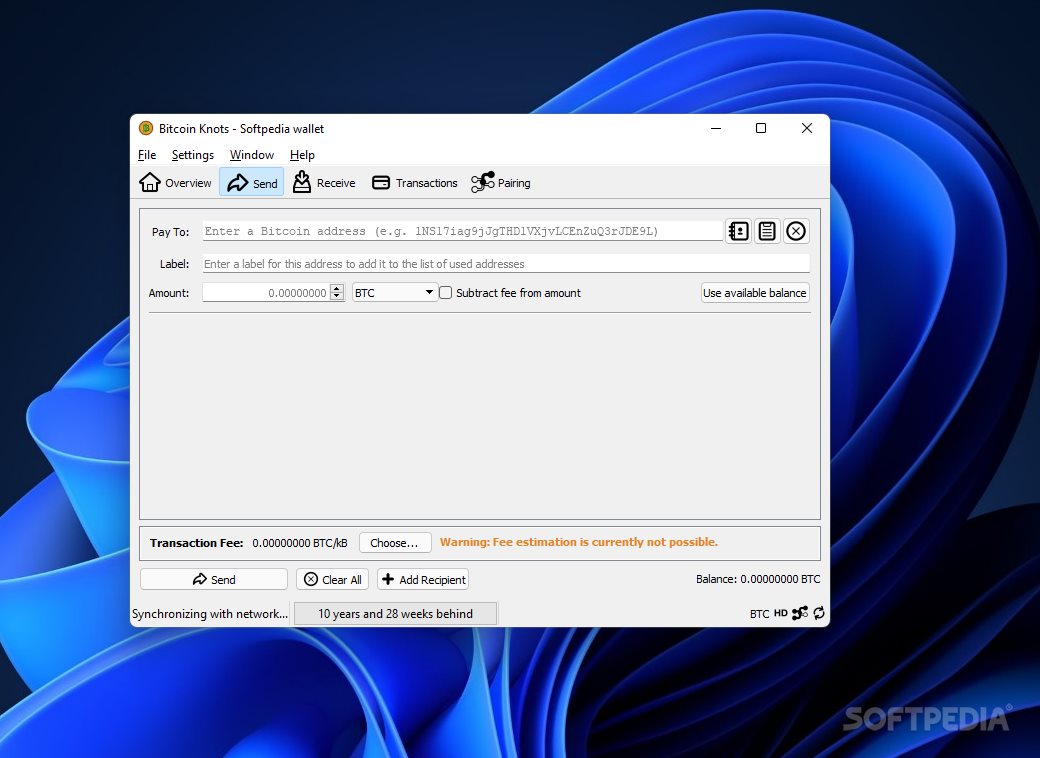1040x758 pixels.
Task: Close the Bitcoin Knots window
Action: 807,128
